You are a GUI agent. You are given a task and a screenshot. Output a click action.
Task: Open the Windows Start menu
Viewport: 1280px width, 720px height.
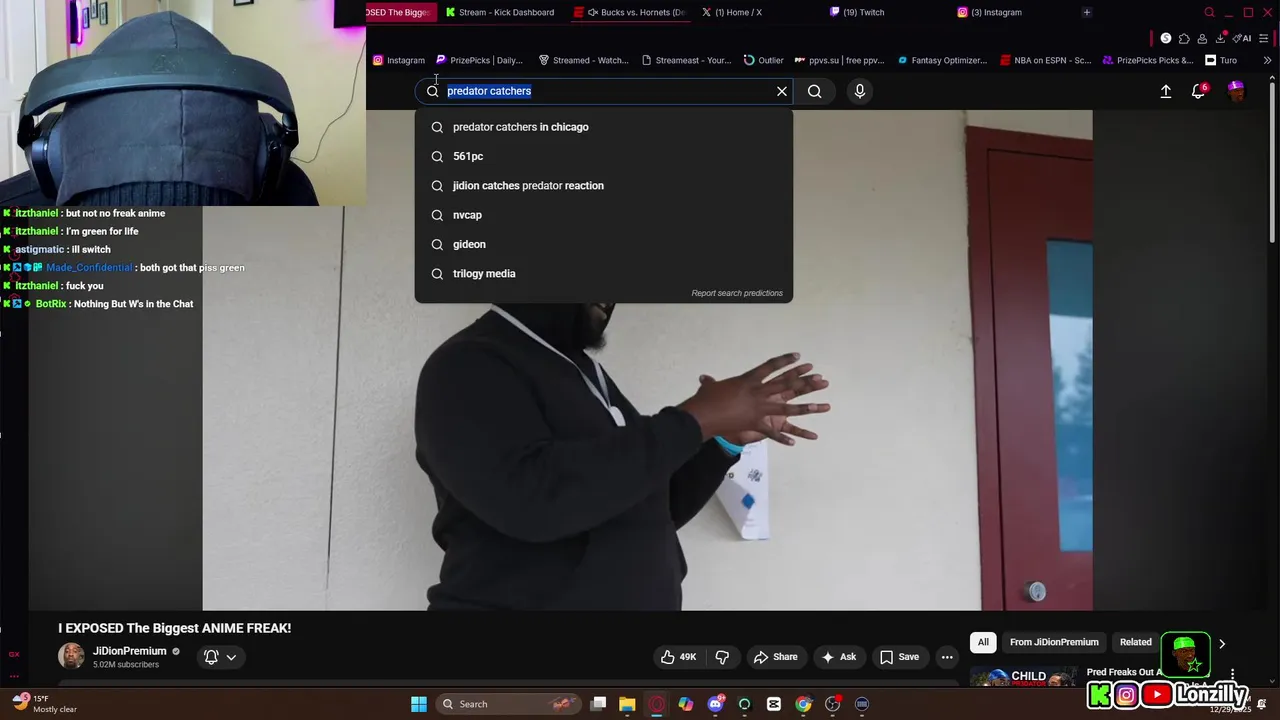tap(419, 704)
